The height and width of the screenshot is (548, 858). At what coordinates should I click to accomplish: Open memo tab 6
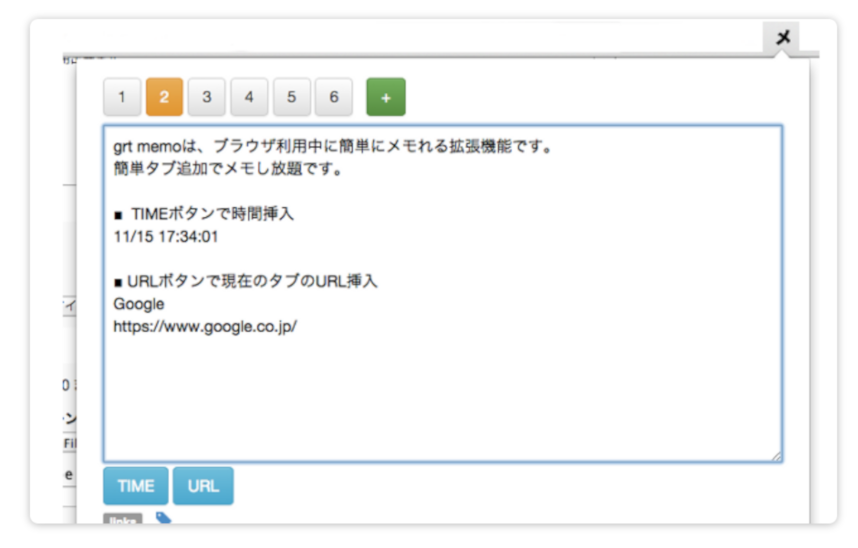point(334,97)
